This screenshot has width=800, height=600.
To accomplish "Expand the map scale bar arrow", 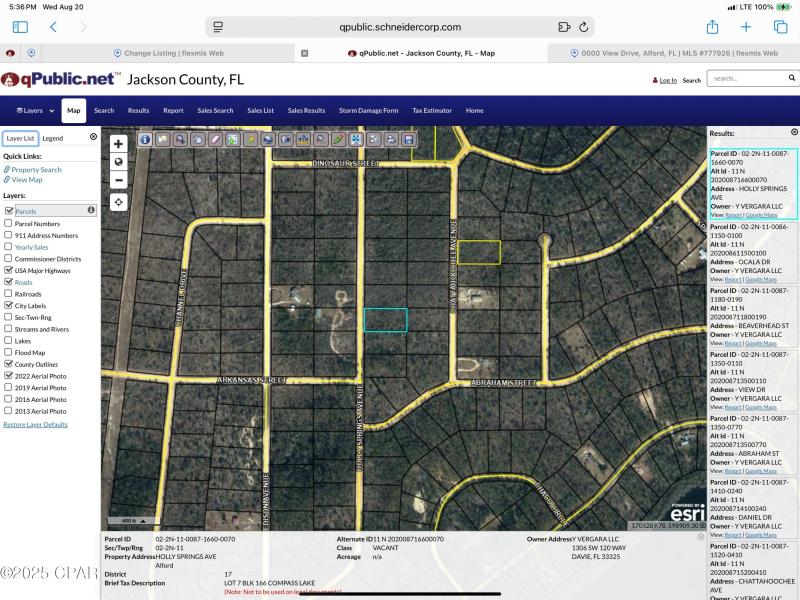I will point(143,521).
